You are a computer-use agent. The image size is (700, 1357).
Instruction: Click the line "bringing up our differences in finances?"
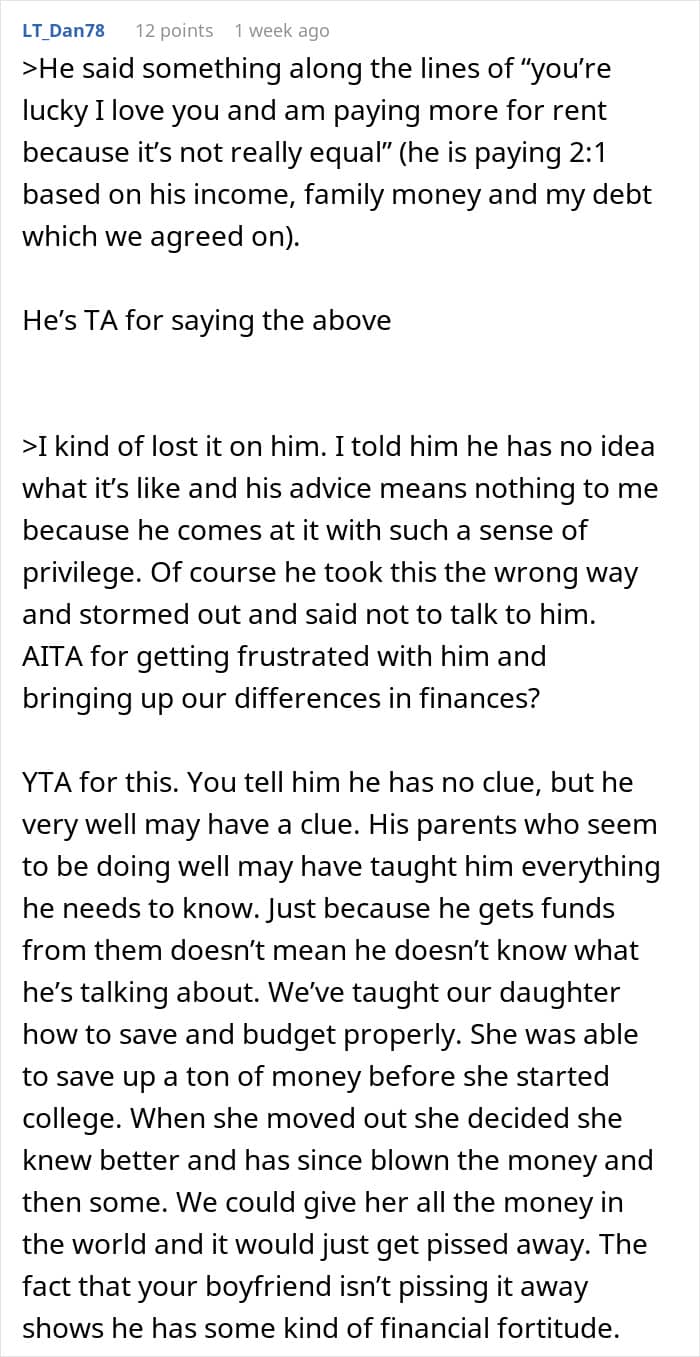point(281,699)
